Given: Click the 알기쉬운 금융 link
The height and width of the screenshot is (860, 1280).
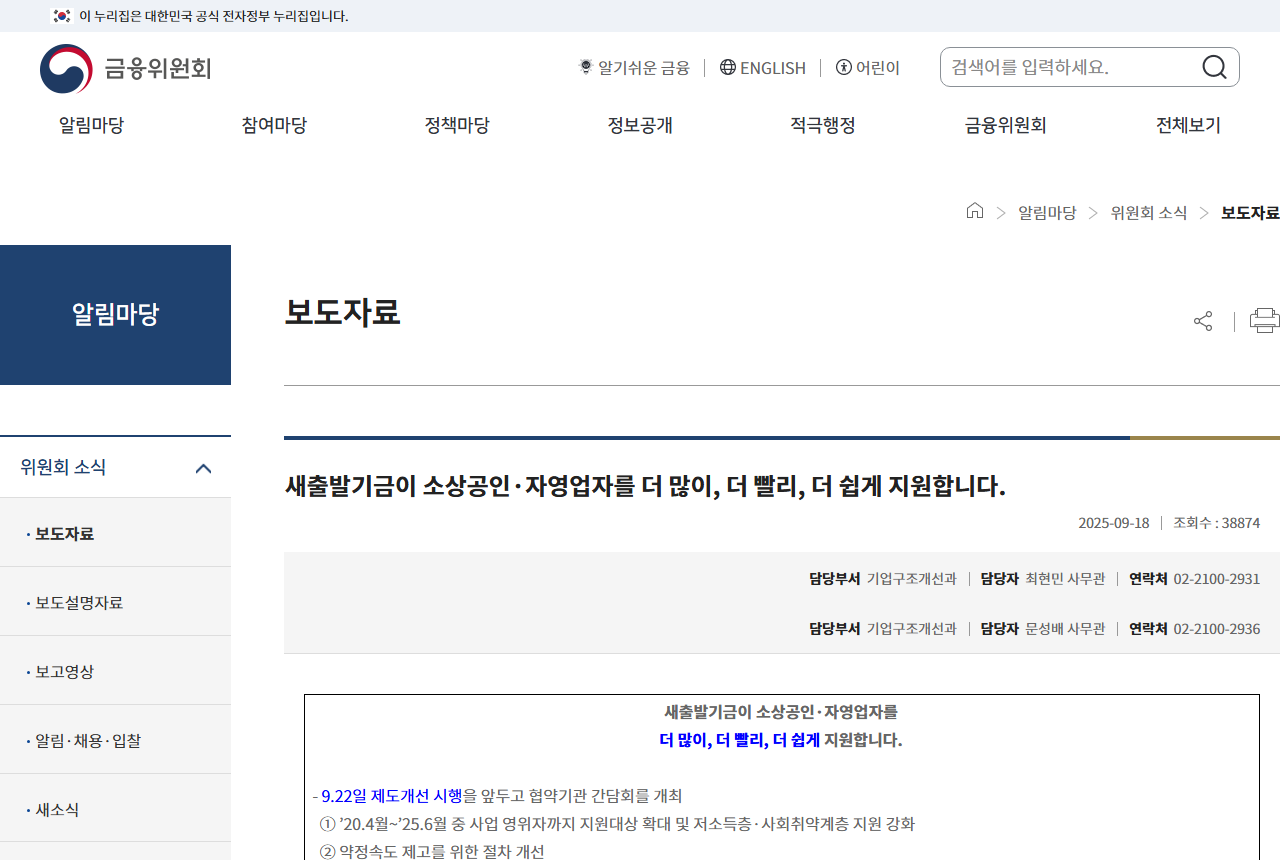Looking at the screenshot, I should click(x=644, y=67).
